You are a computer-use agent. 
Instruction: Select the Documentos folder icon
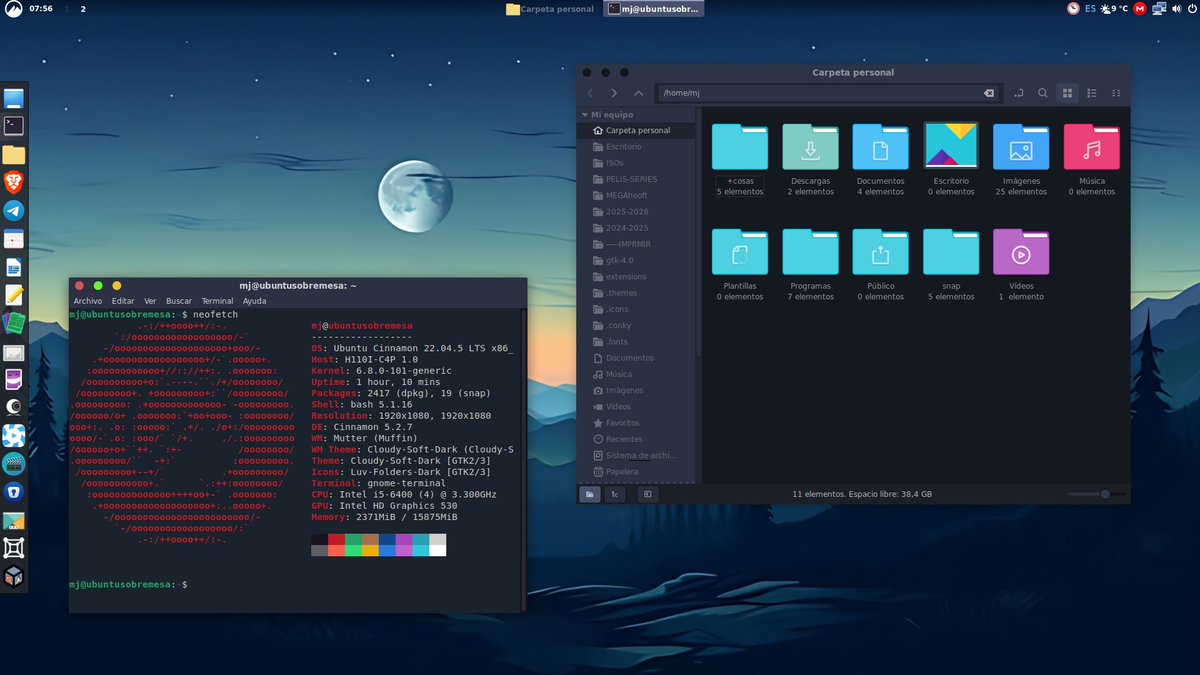pyautogui.click(x=880, y=147)
